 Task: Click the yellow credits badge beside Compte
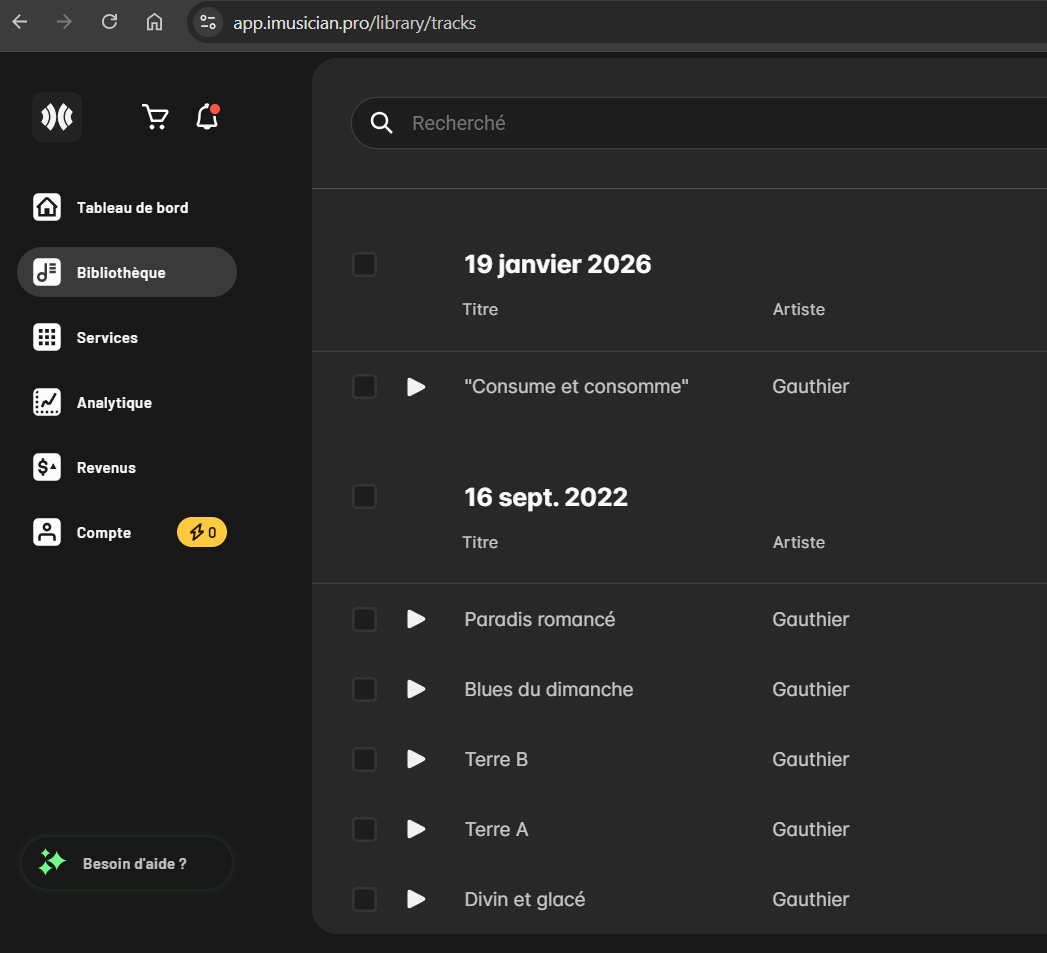coord(202,533)
